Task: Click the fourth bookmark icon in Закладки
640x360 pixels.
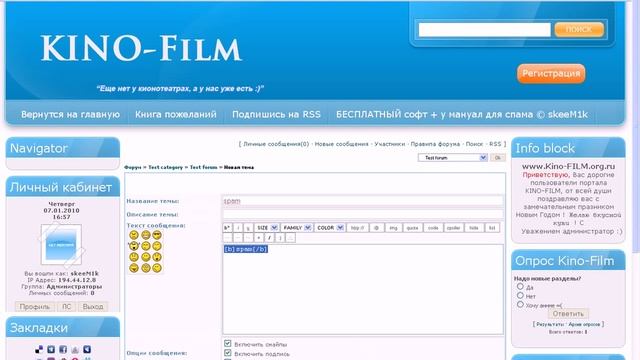Action: click(x=75, y=349)
